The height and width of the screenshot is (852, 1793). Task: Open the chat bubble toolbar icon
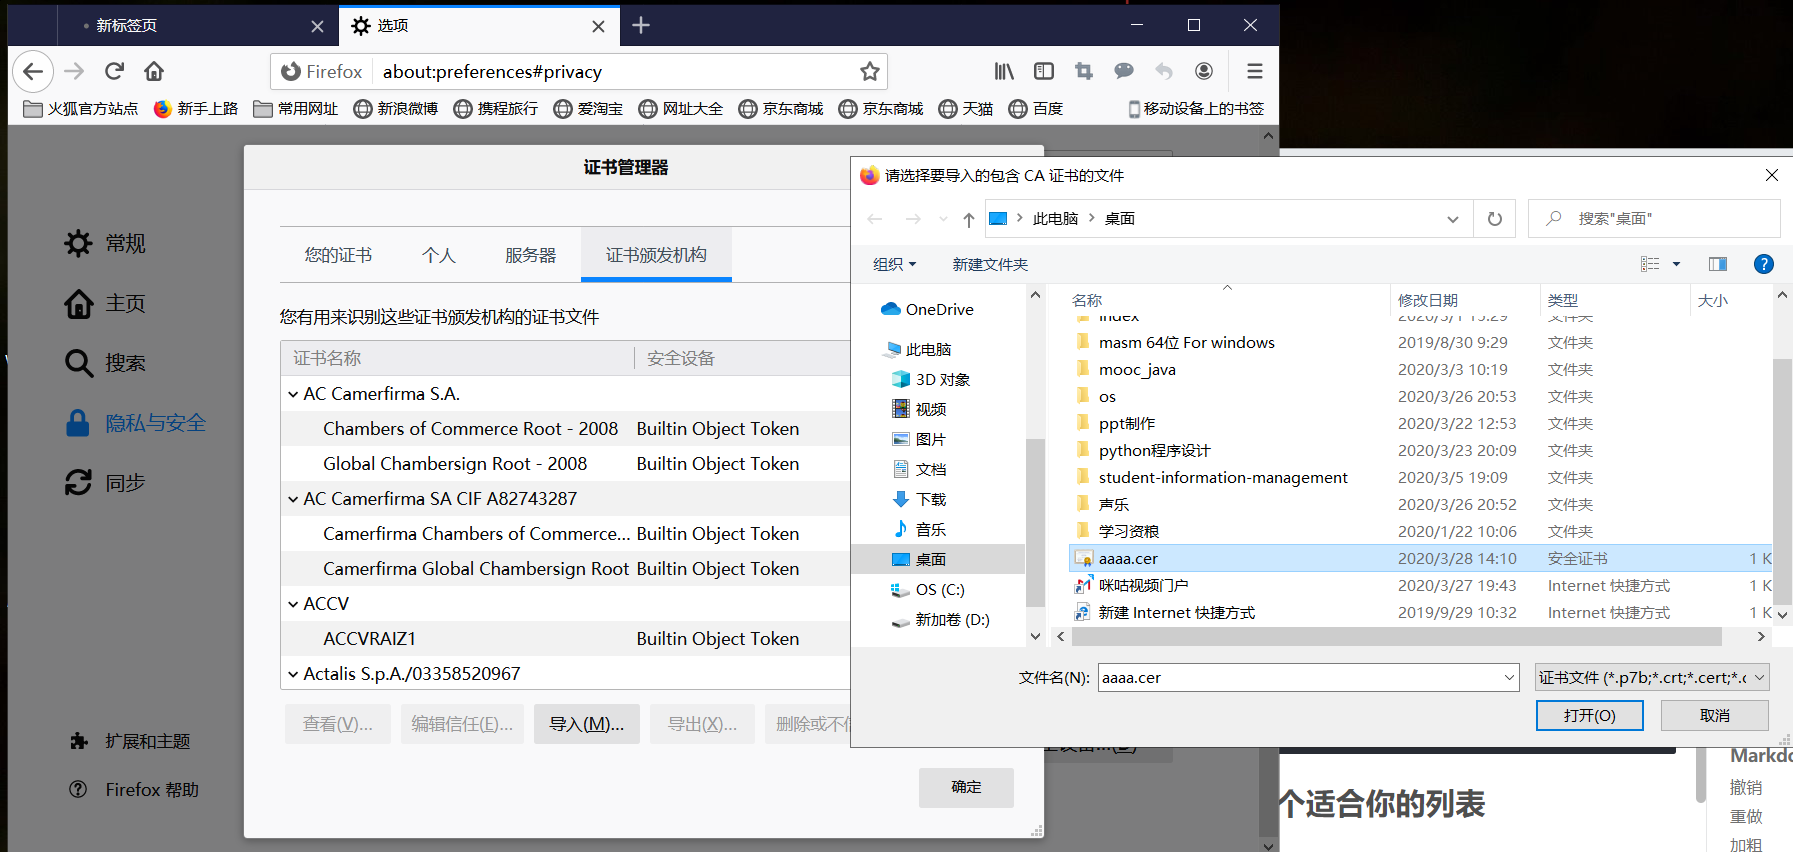click(1124, 71)
